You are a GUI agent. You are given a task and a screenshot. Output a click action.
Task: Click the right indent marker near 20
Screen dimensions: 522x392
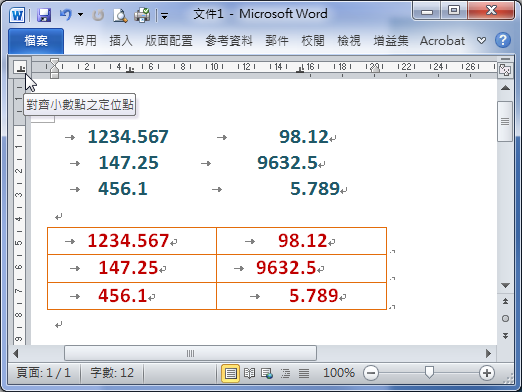pyautogui.click(x=375, y=69)
